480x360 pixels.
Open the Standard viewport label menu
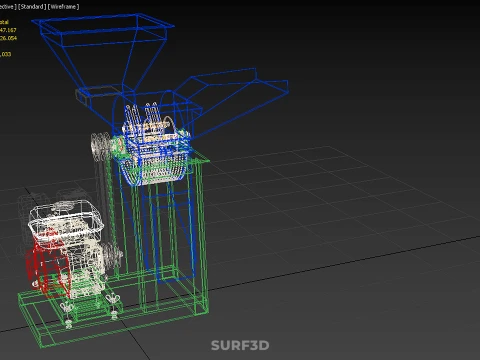32,7
